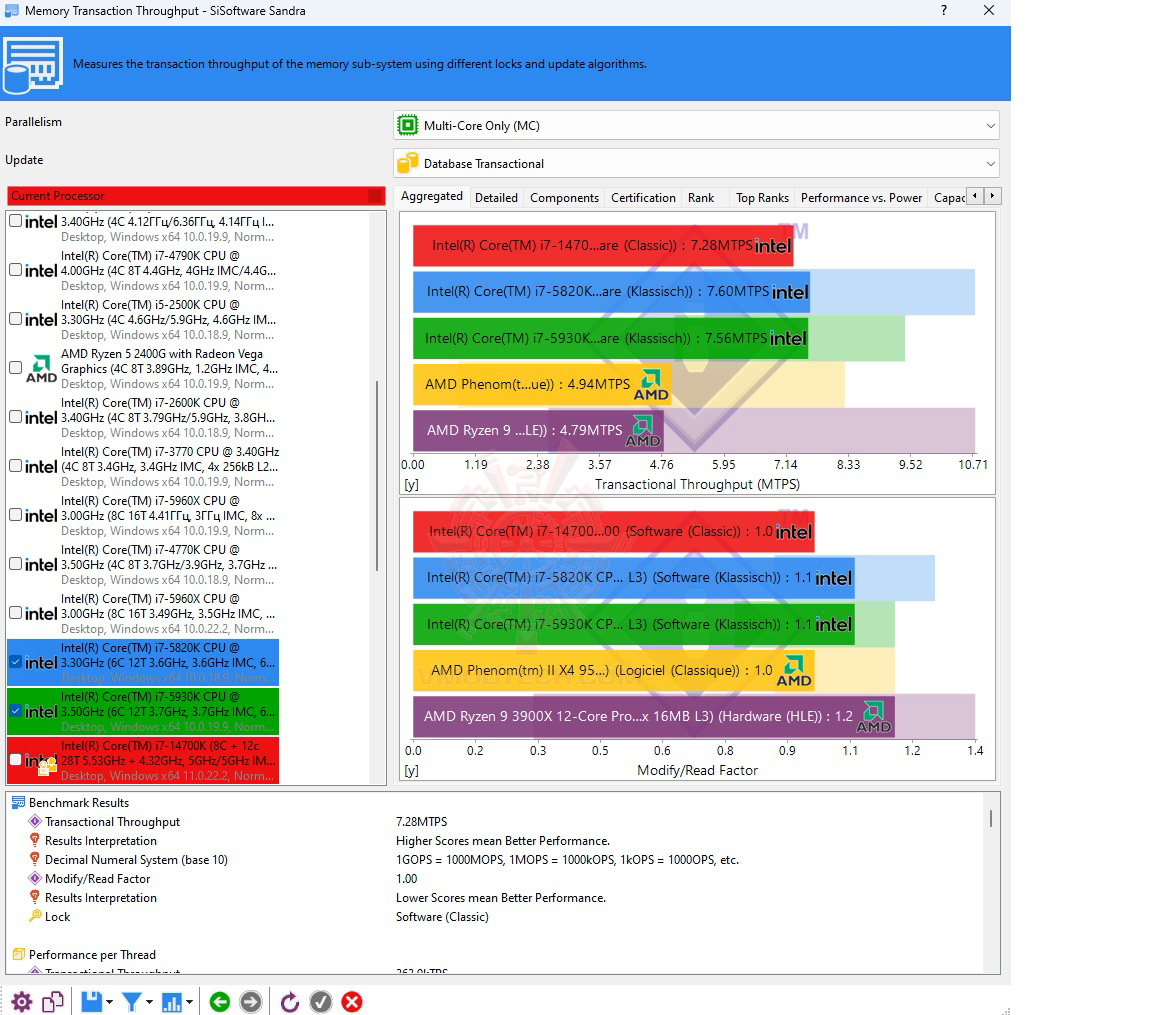Click the Performance per Thread folder icon
Screen dimensions: 1152x1015
pyautogui.click(x=18, y=954)
